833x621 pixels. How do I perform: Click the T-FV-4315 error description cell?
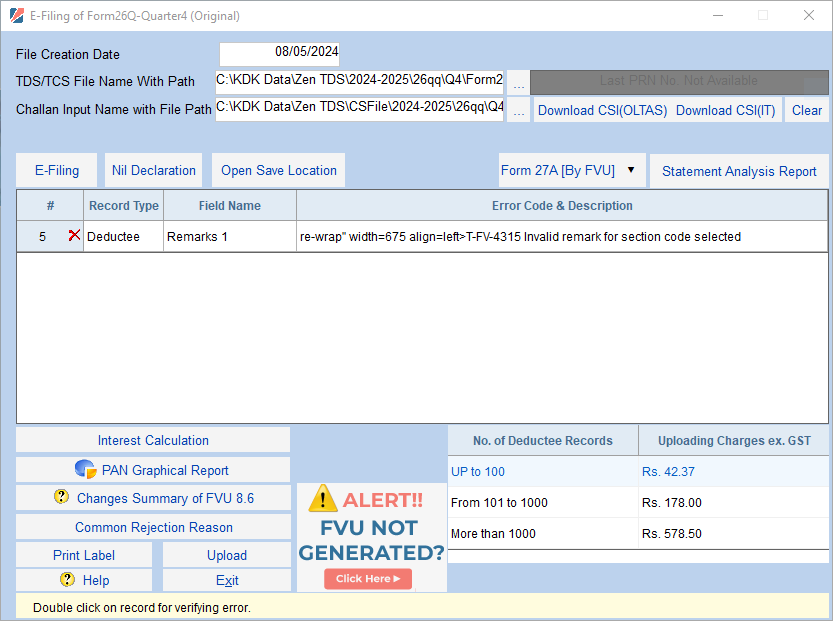pyautogui.click(x=562, y=236)
